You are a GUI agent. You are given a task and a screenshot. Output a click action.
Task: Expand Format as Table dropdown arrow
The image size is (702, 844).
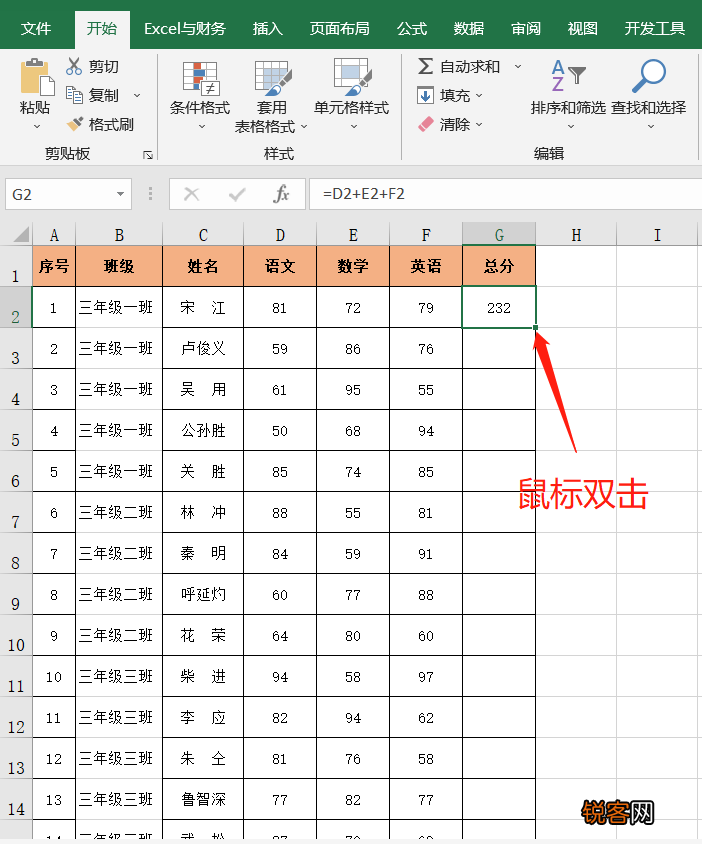click(x=304, y=126)
